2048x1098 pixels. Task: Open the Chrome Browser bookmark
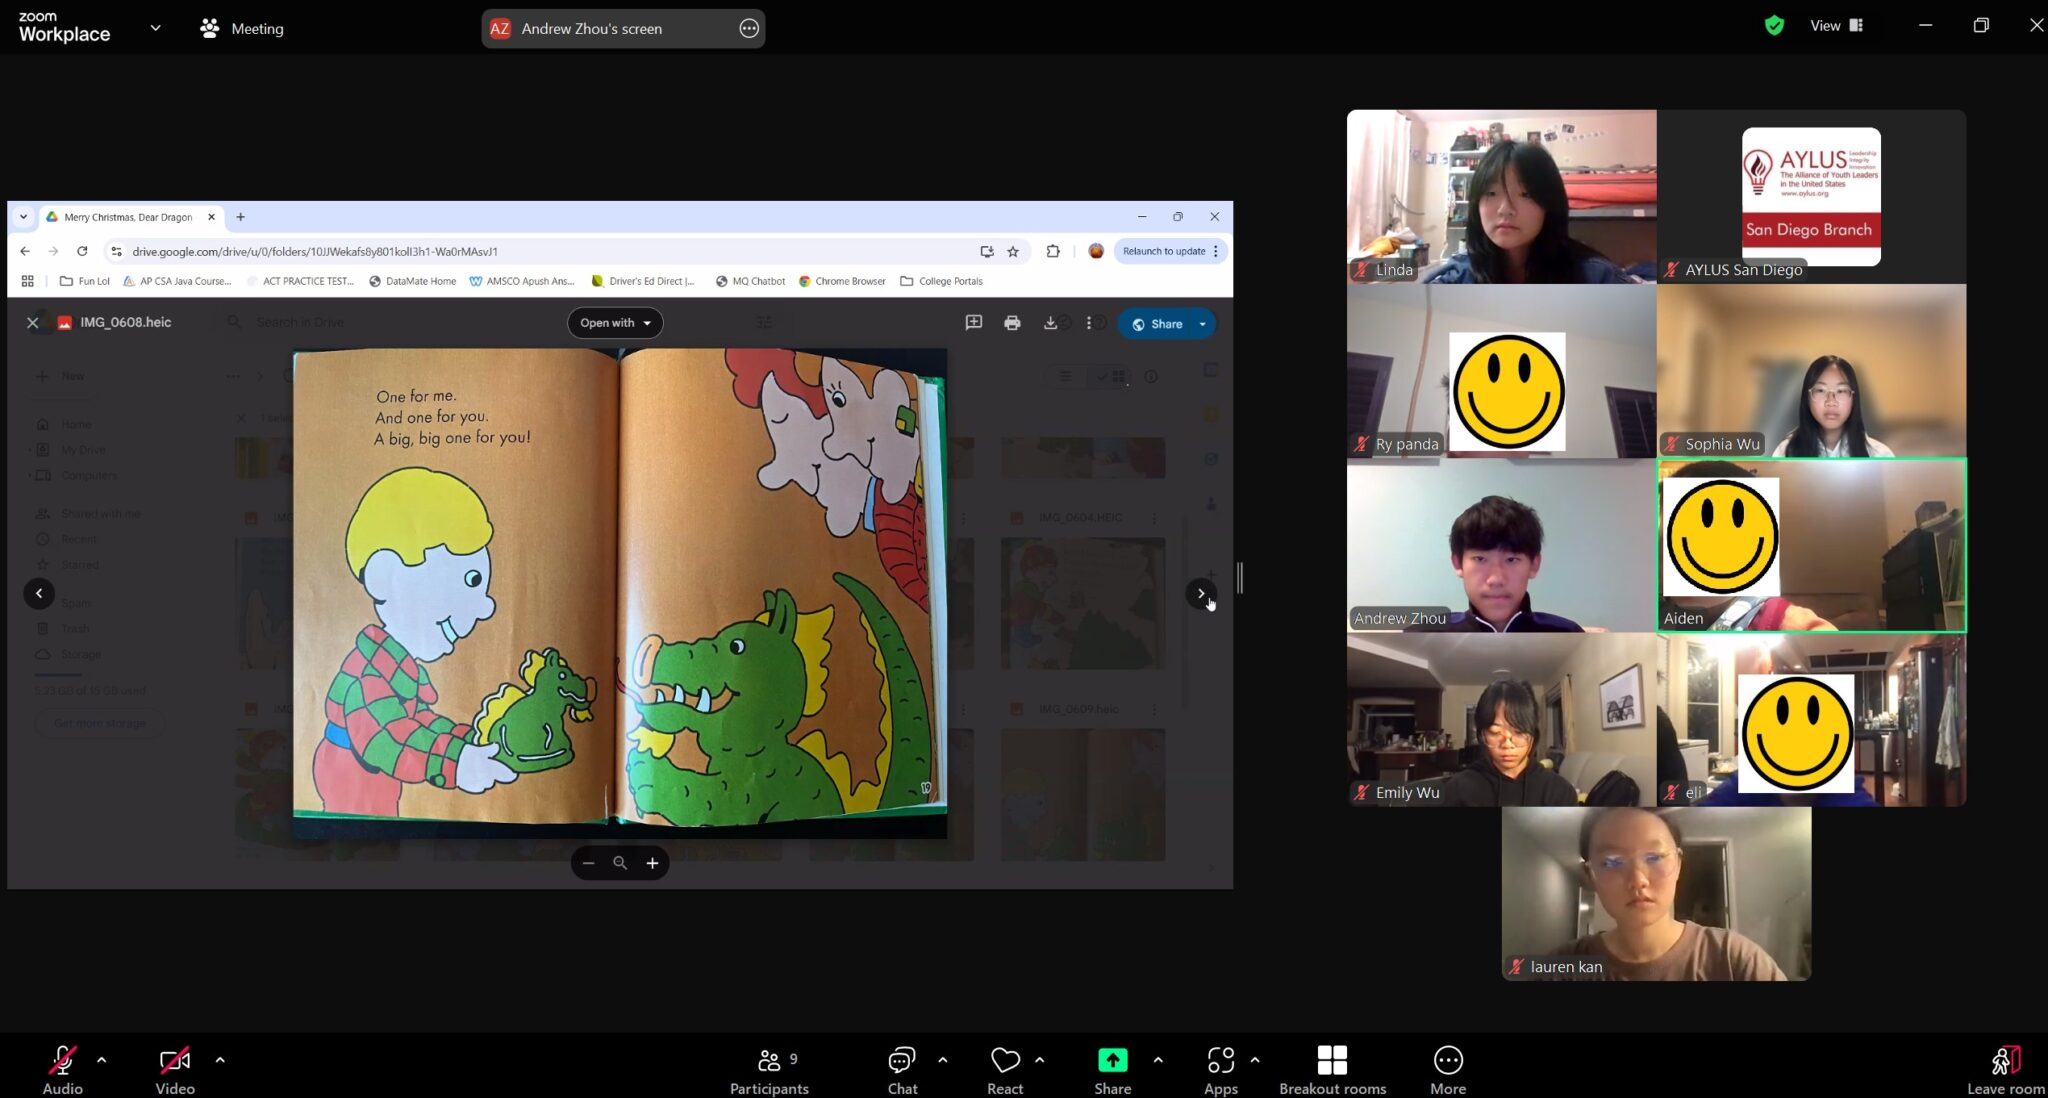pyautogui.click(x=842, y=281)
